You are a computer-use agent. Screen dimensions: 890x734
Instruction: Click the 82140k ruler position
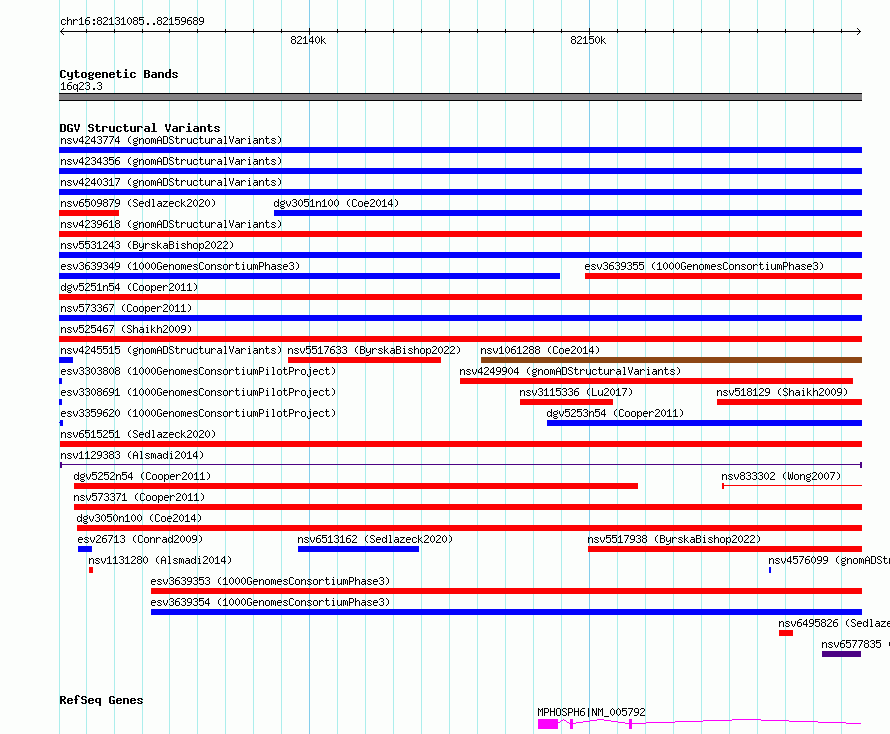(308, 40)
